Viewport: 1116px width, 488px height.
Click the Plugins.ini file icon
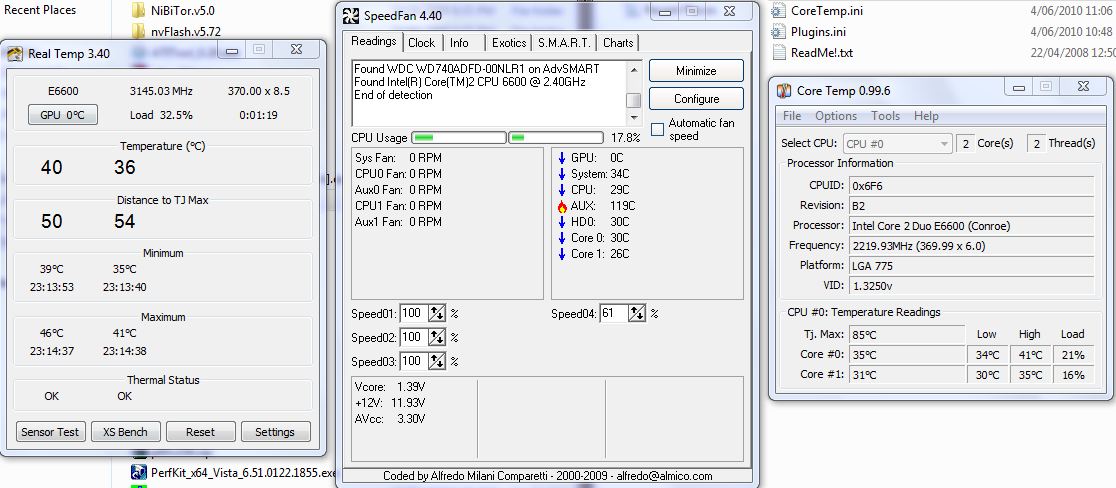[x=778, y=32]
